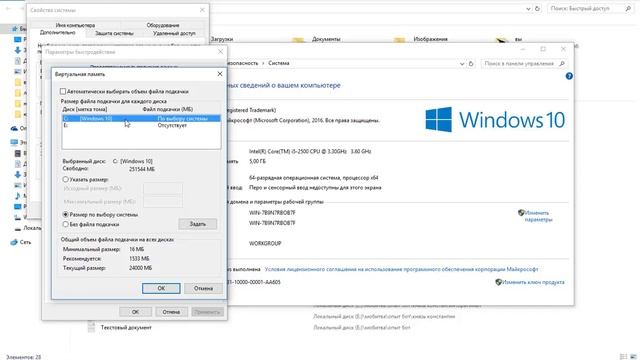Image resolution: width=640 pixels, height=360 pixels.
Task: Open the Документы folder icon in Explorer
Action: (x=298, y=40)
